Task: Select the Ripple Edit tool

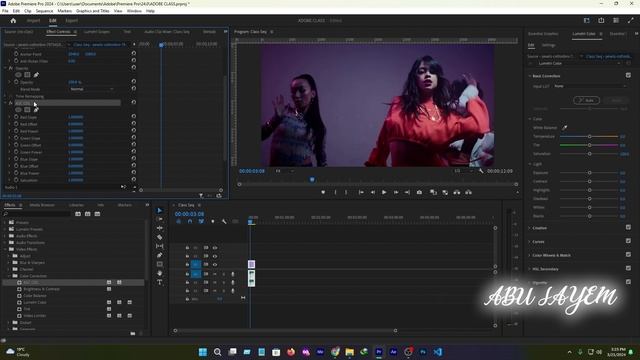Action: tap(160, 228)
